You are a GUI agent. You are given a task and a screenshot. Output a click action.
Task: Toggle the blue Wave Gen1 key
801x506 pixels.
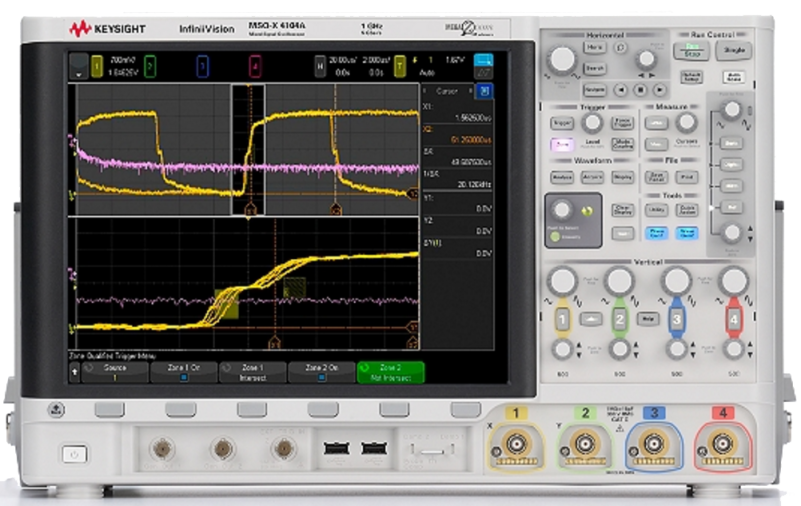pyautogui.click(x=656, y=233)
